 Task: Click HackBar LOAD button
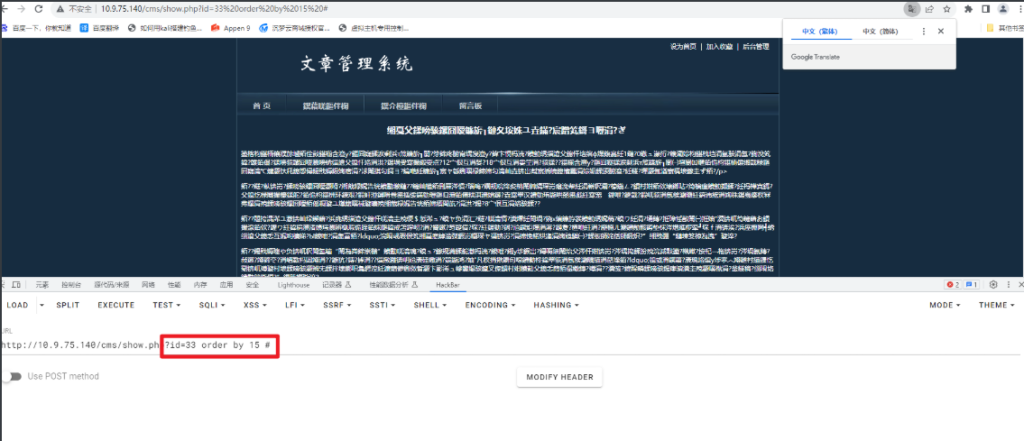pos(17,305)
